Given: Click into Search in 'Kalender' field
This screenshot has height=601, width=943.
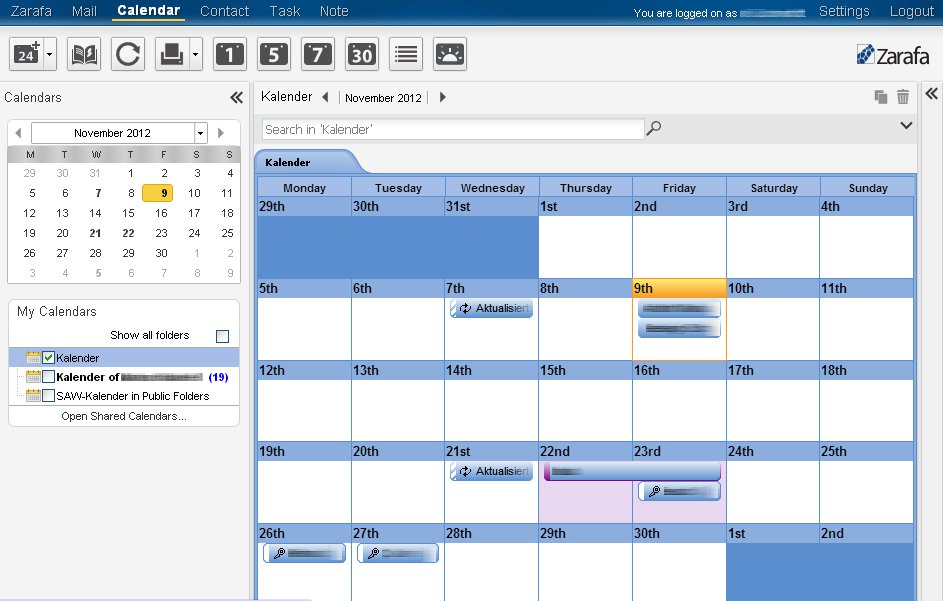Looking at the screenshot, I should 453,129.
